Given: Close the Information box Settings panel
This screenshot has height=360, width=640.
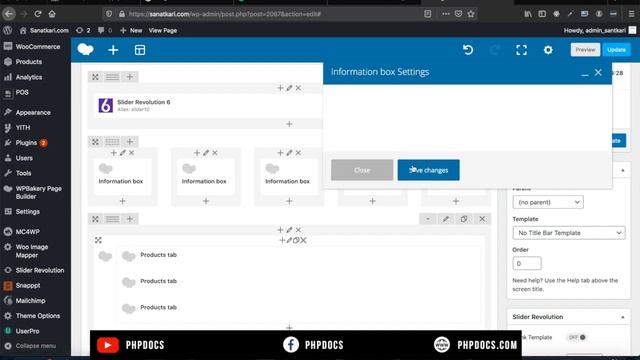Looking at the screenshot, I should pyautogui.click(x=598, y=73).
